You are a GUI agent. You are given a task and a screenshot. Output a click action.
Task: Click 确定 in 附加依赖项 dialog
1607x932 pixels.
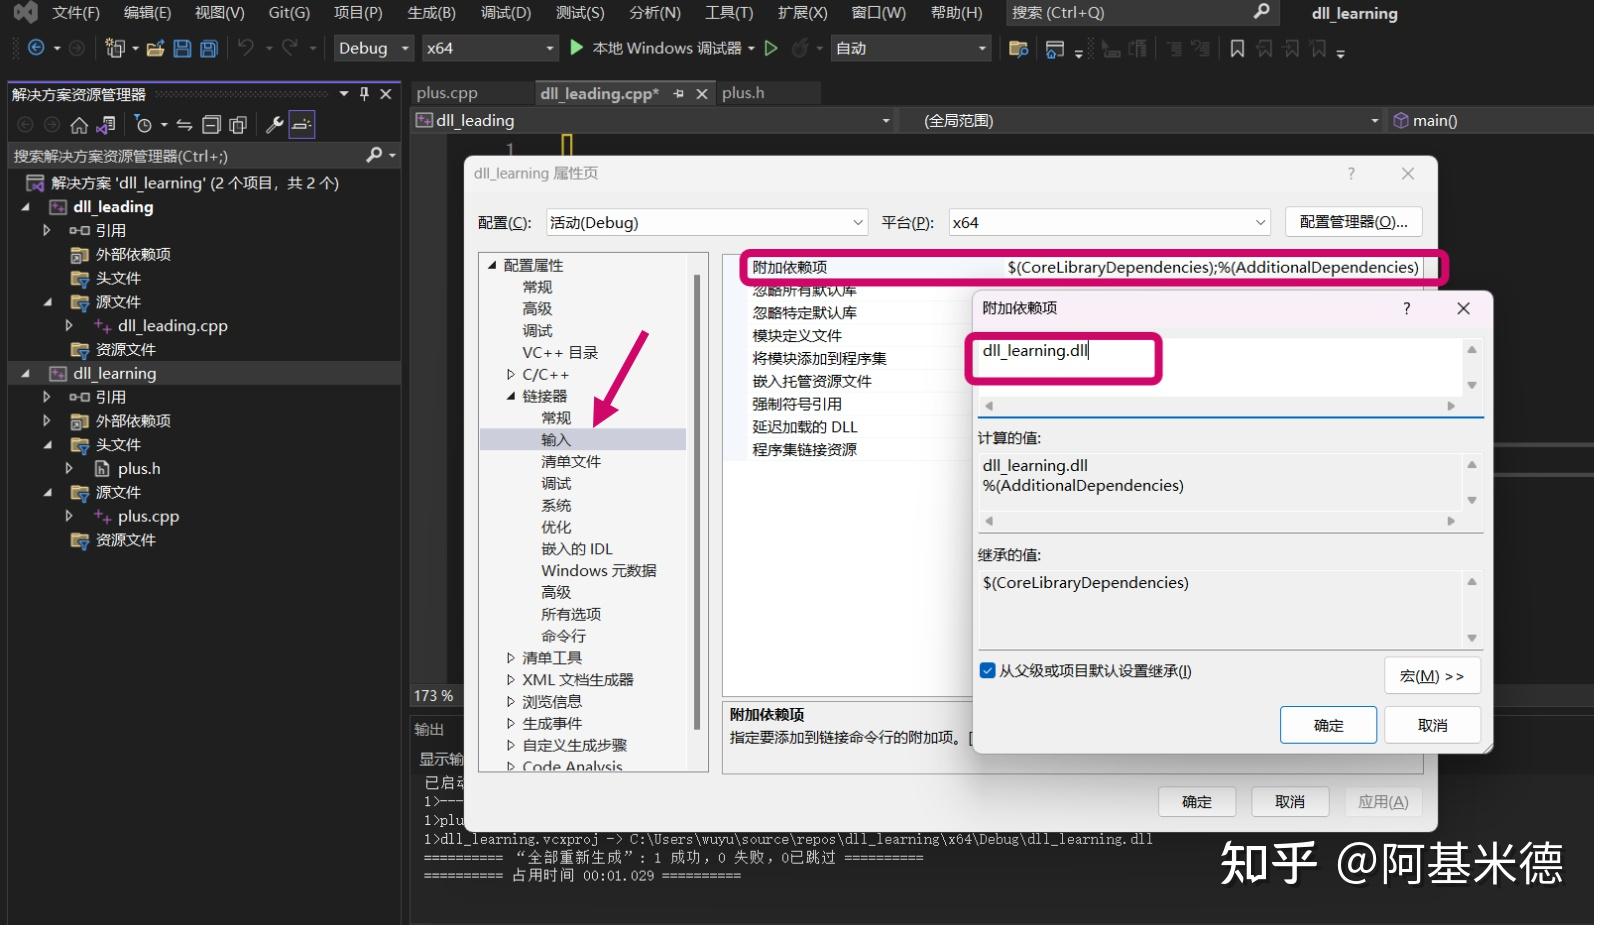pos(1327,725)
